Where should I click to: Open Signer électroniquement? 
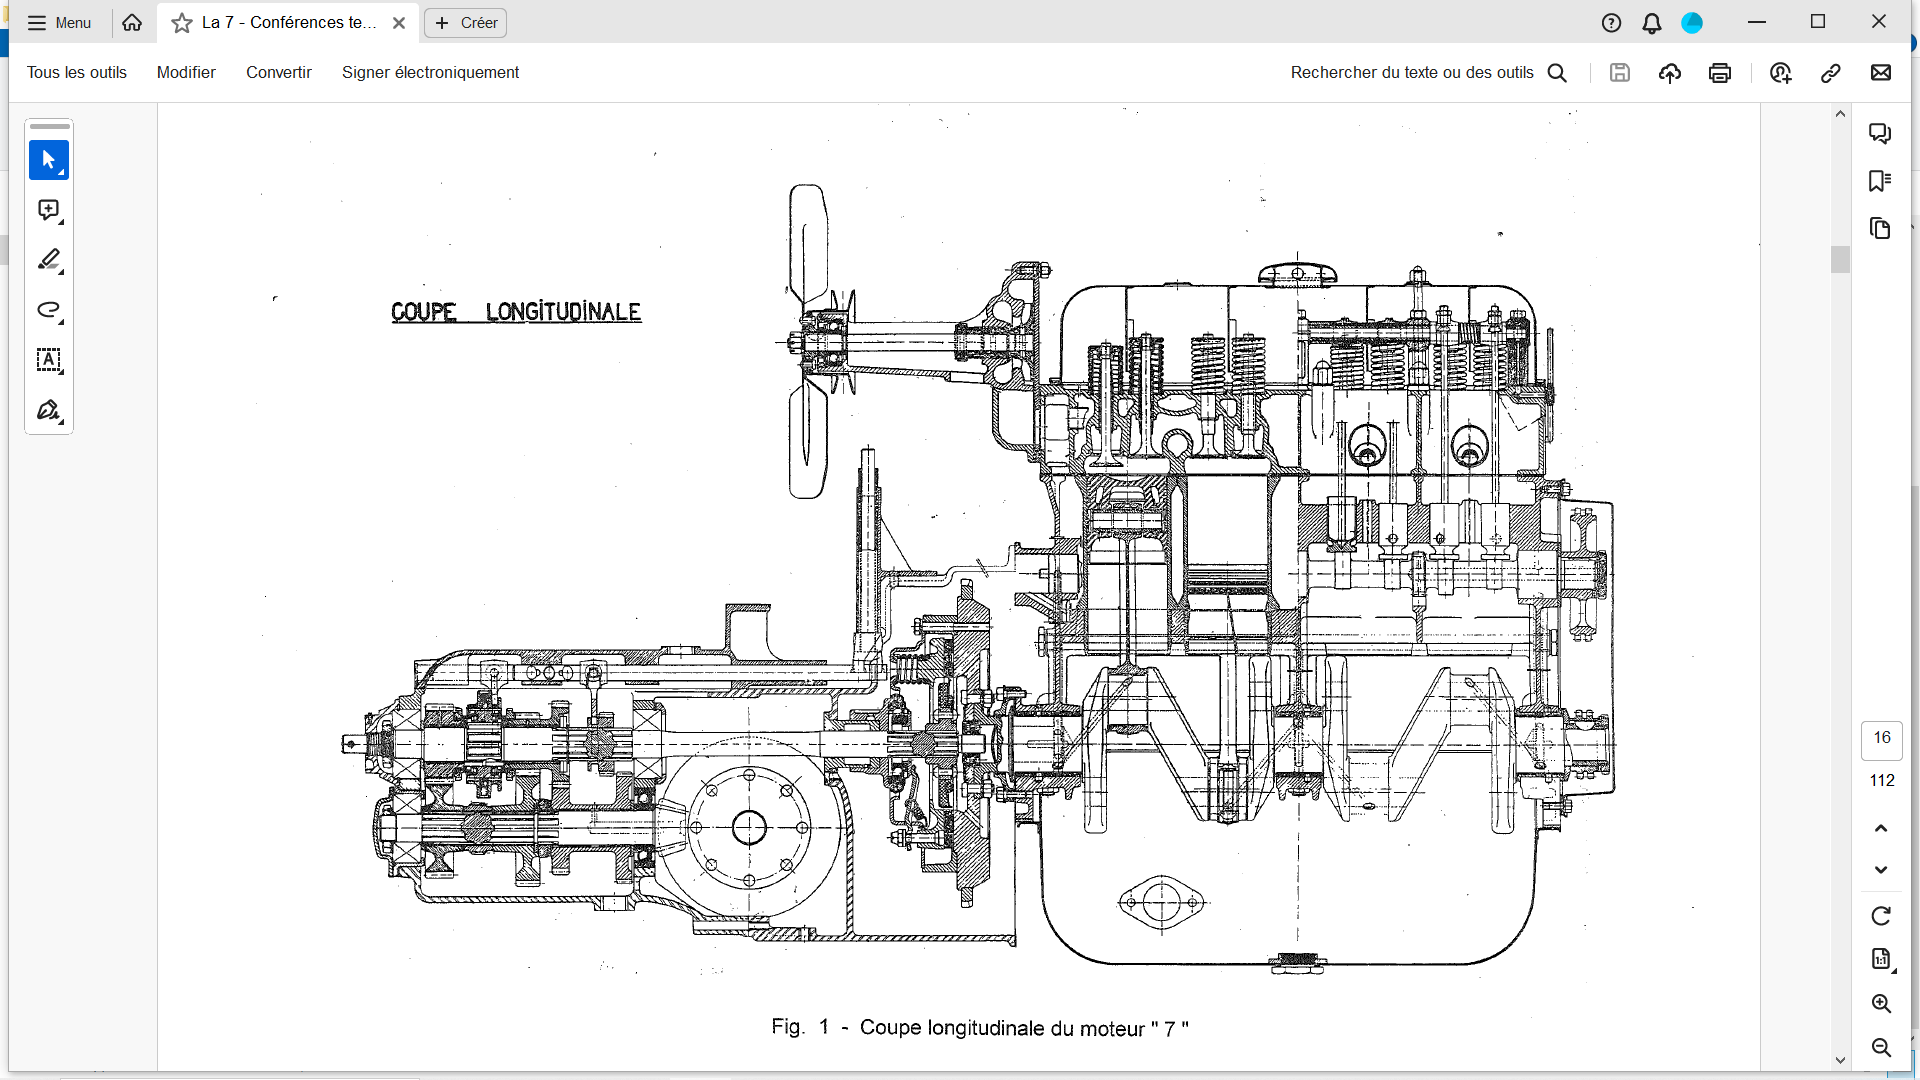[x=430, y=72]
